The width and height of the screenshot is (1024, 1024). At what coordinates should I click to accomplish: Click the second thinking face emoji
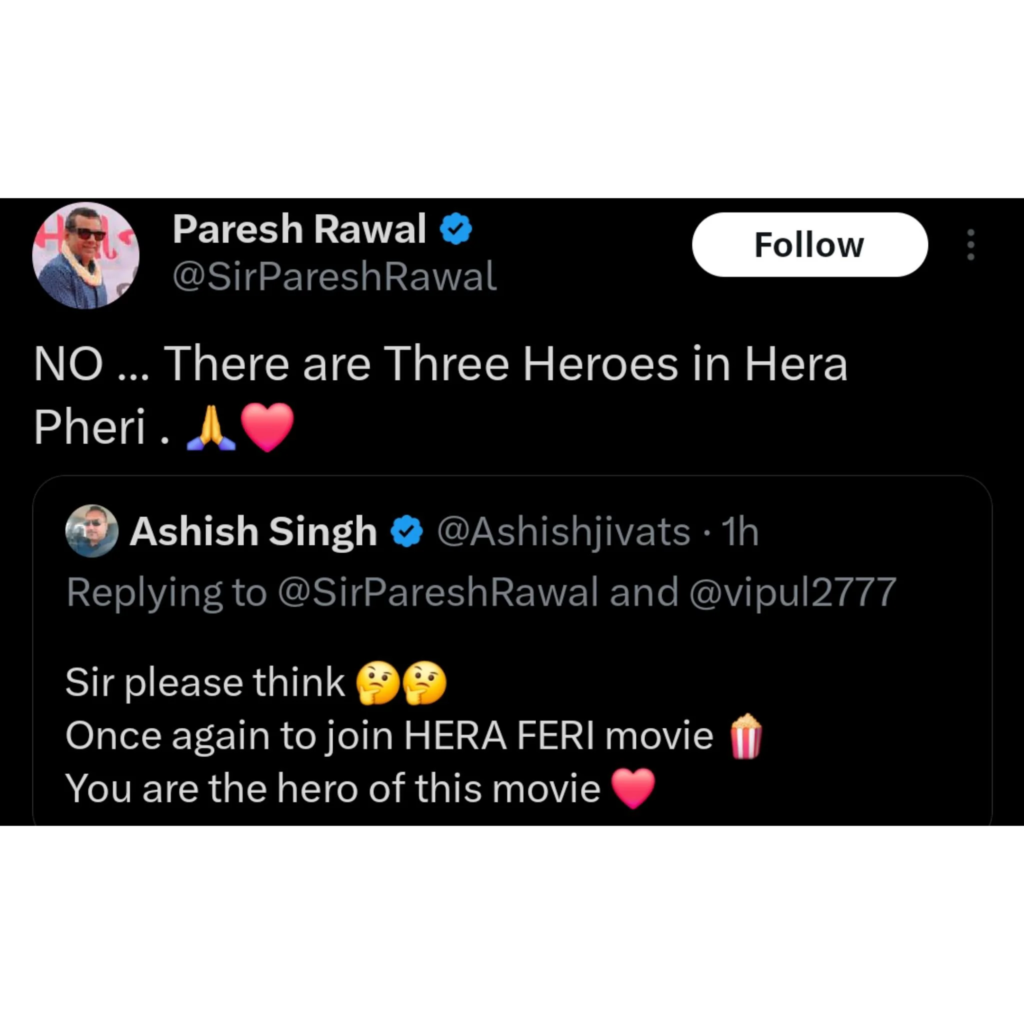coord(424,683)
